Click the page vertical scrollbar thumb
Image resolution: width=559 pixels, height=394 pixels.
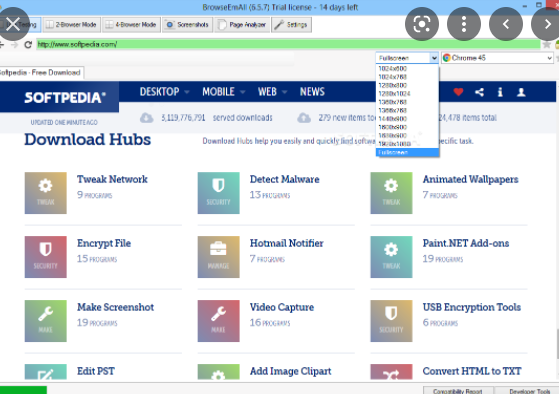click(557, 344)
